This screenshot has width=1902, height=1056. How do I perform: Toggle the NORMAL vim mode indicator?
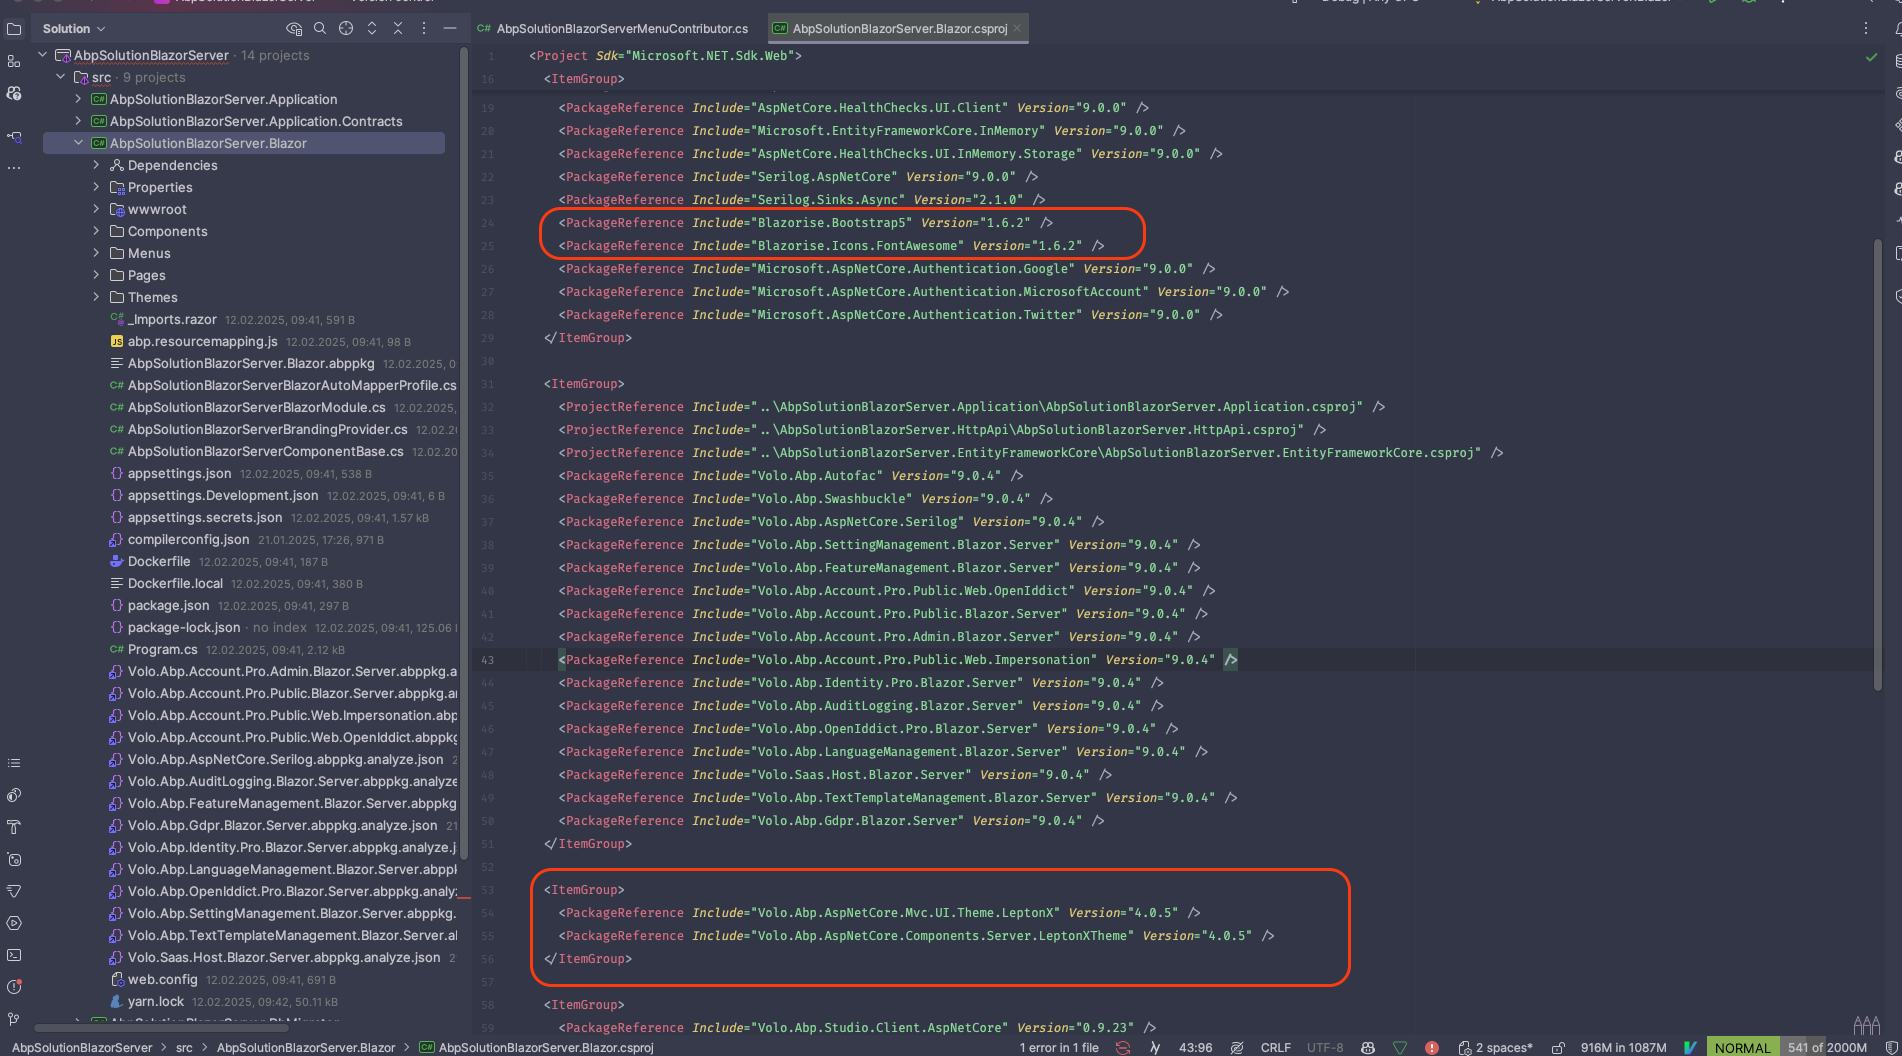coord(1742,1047)
